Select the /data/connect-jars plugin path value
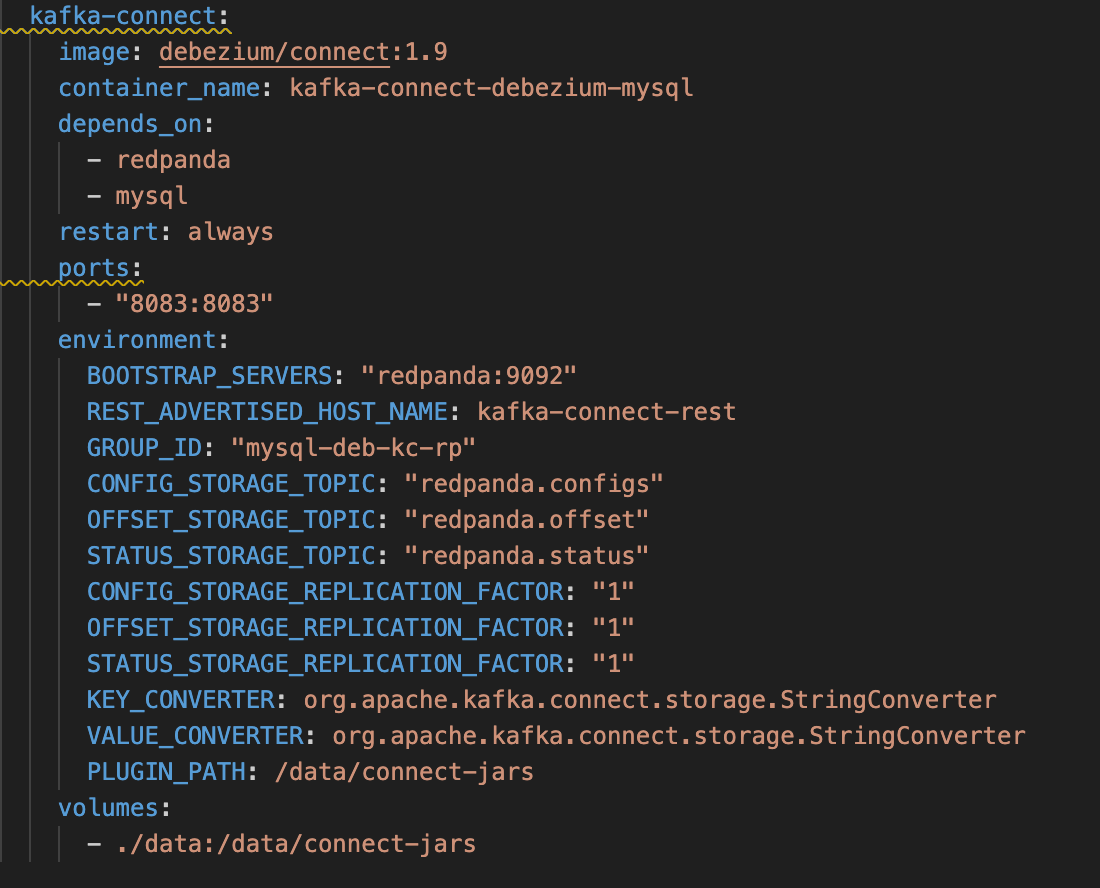Image resolution: width=1100 pixels, height=888 pixels. (x=404, y=772)
